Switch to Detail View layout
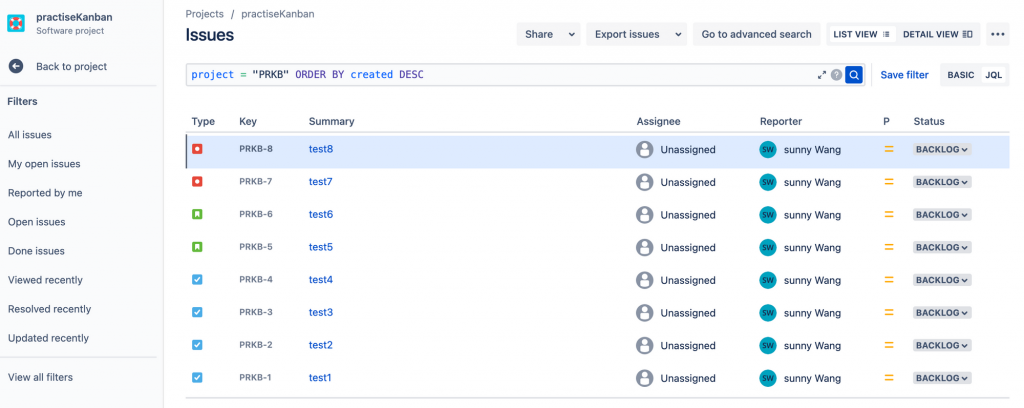The image size is (1024, 408). click(937, 34)
